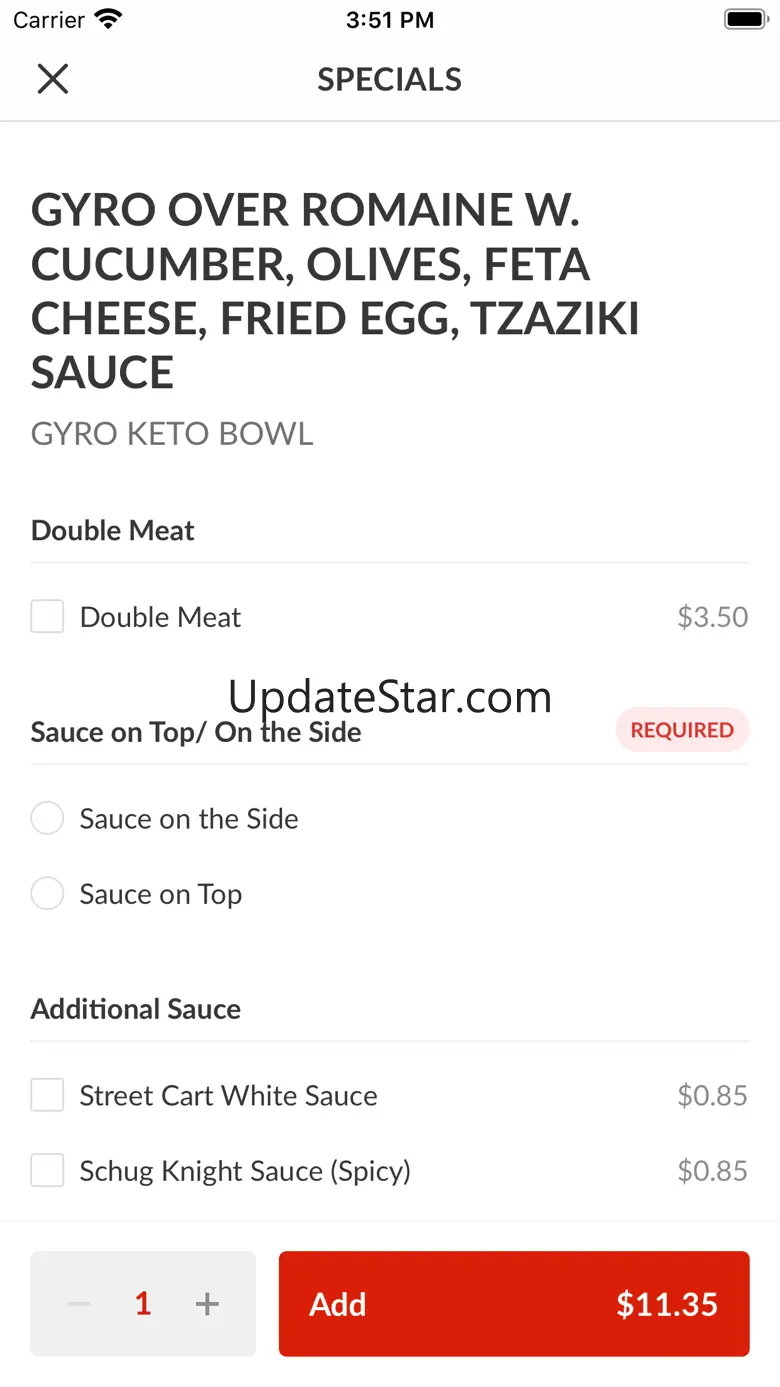Check the Double Meat checkbox
The height and width of the screenshot is (1387, 780).
[47, 617]
